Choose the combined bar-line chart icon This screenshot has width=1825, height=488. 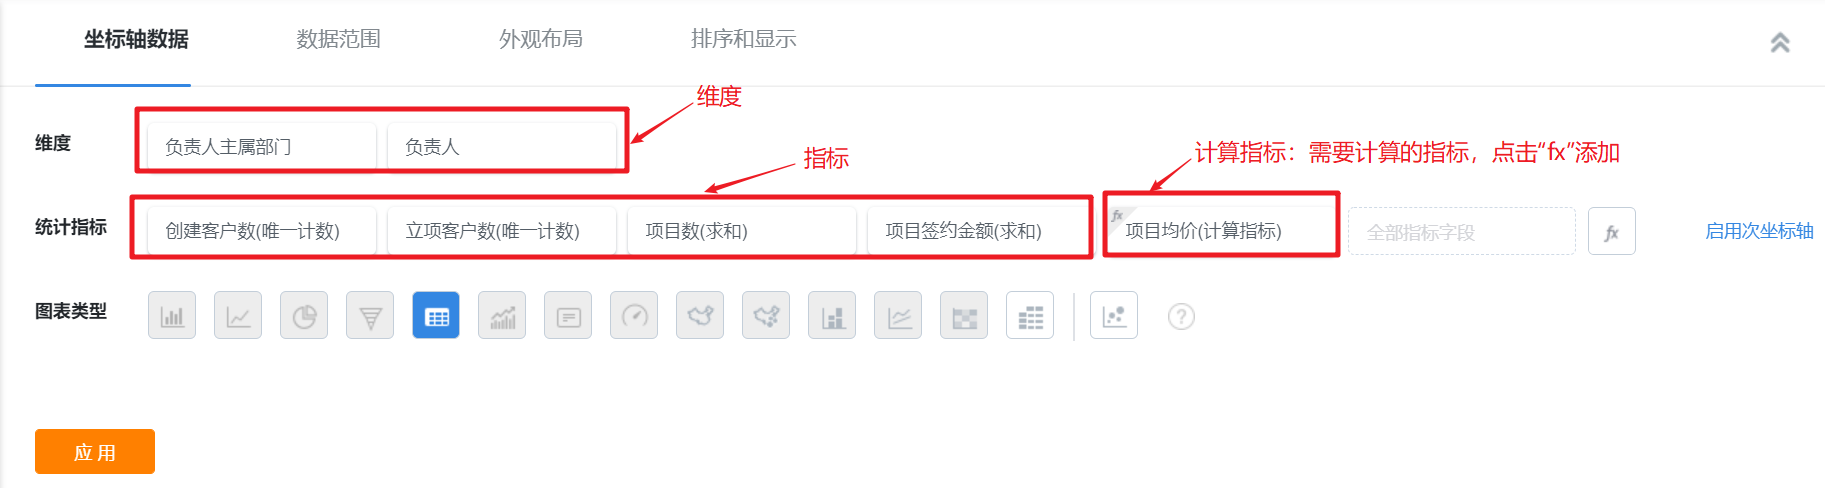[502, 316]
